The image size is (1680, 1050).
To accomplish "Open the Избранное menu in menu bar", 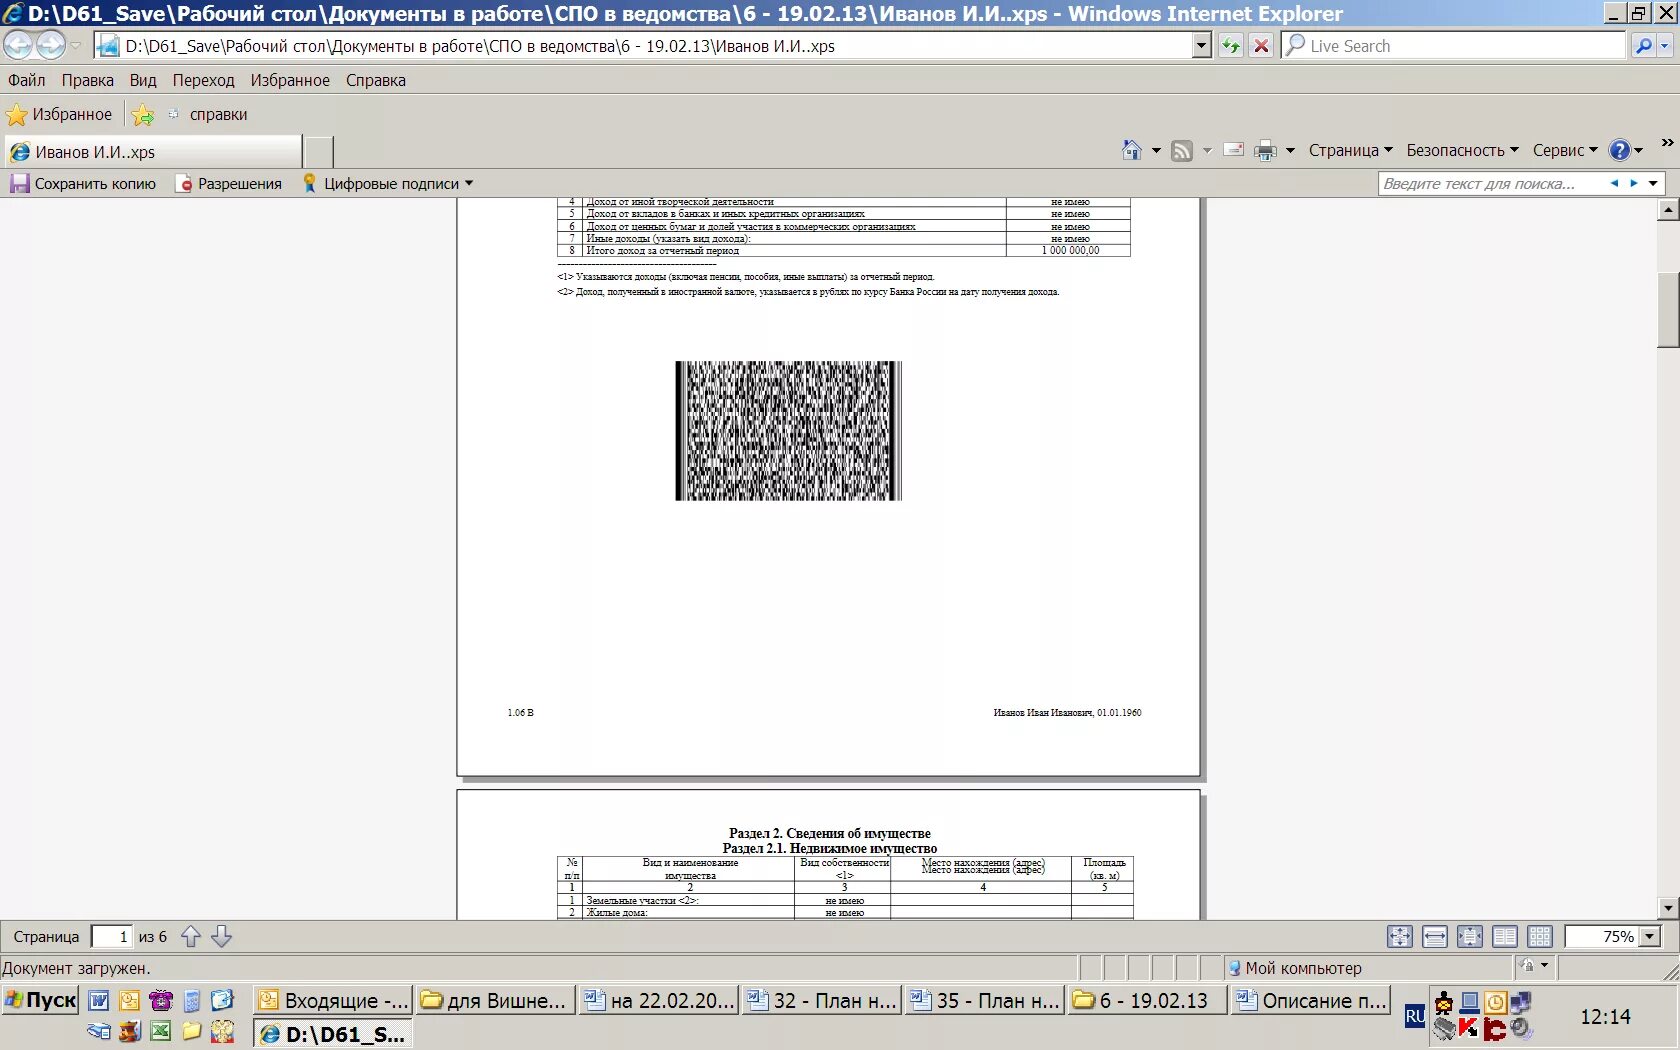I will coord(290,80).
